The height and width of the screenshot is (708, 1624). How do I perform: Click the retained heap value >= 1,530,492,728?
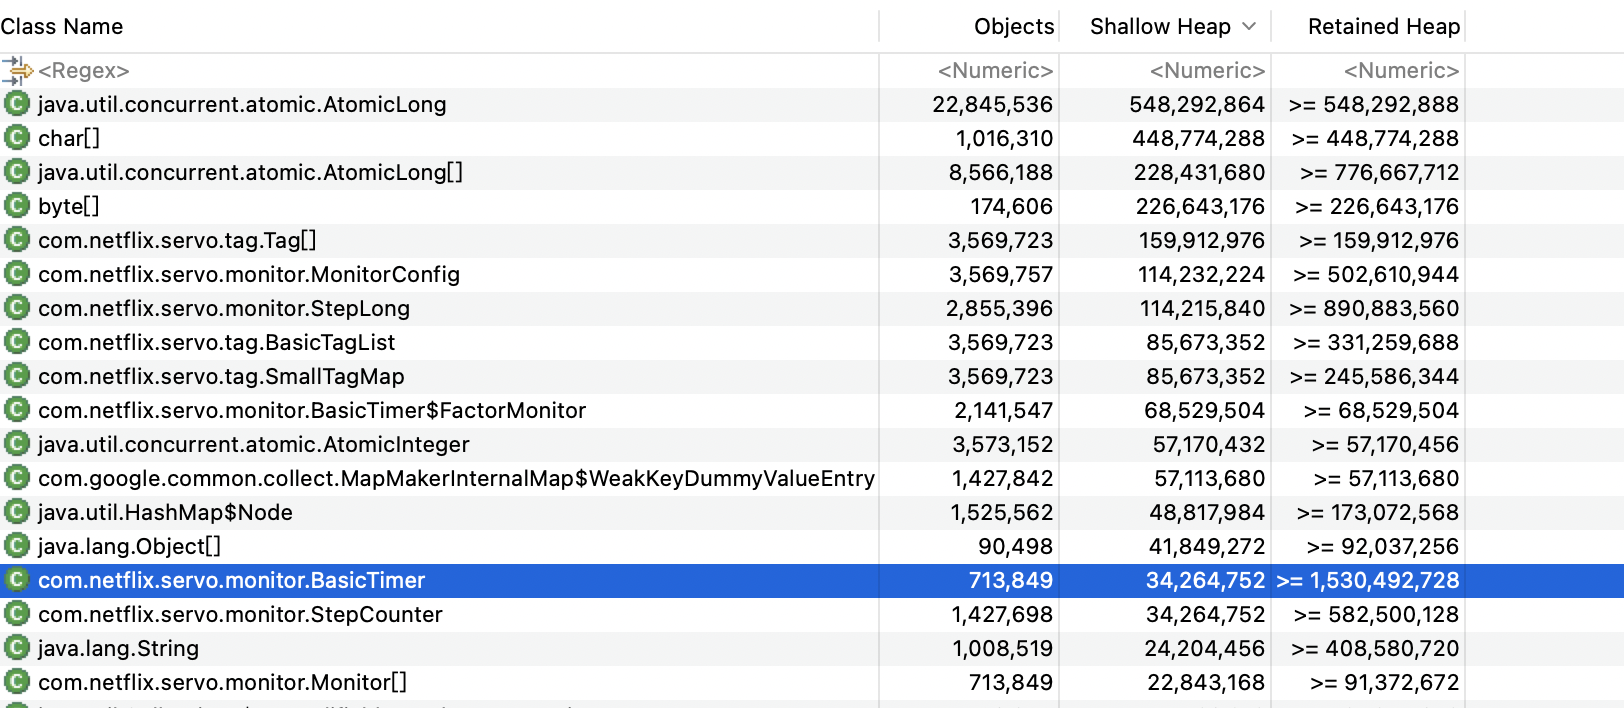click(x=1368, y=580)
